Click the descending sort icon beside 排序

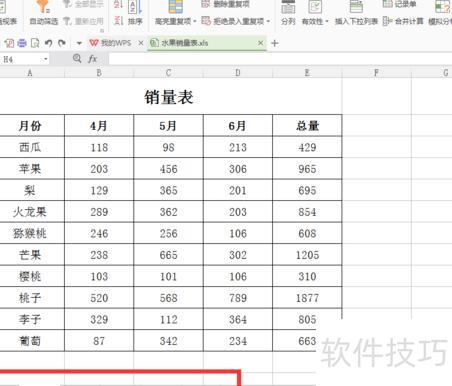[118, 21]
